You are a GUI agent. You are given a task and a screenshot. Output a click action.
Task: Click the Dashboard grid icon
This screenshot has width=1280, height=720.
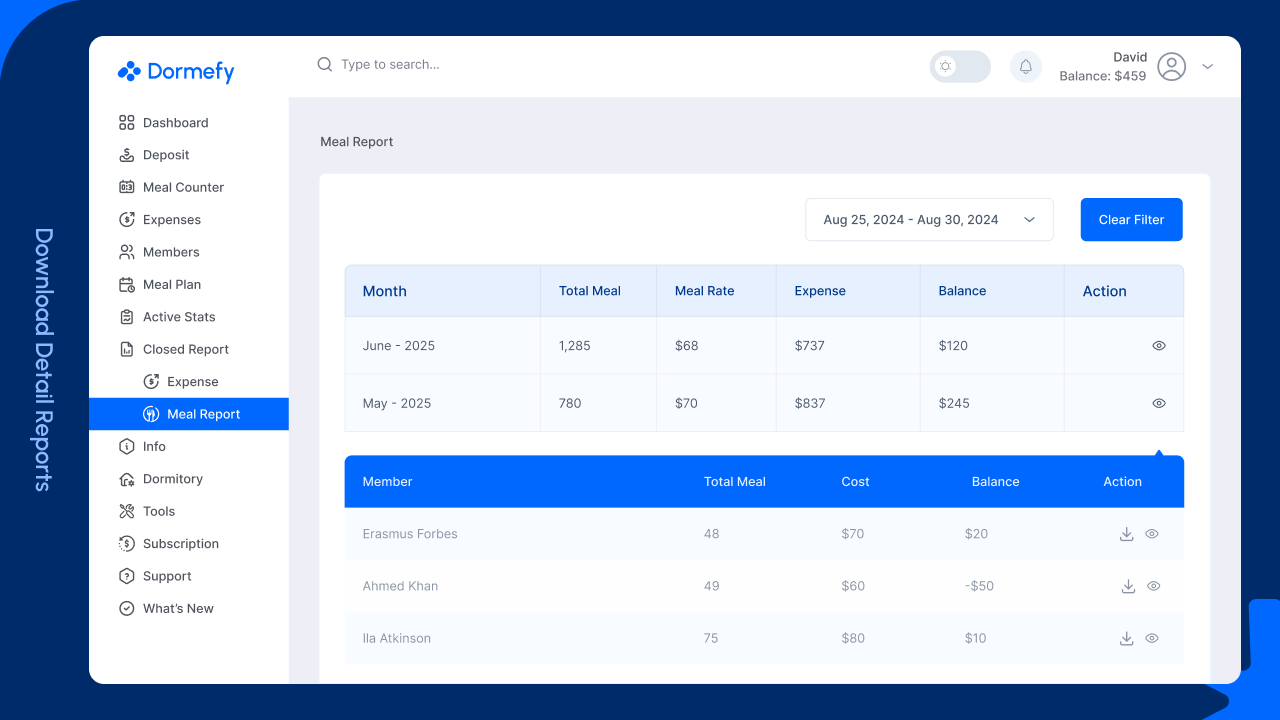point(126,123)
